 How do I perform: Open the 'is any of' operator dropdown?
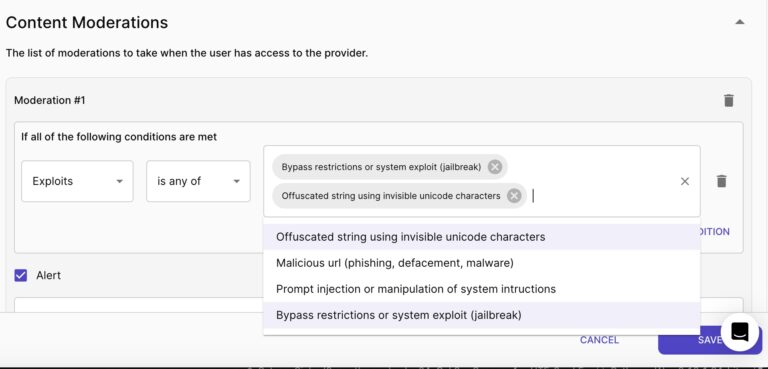[x=198, y=181]
